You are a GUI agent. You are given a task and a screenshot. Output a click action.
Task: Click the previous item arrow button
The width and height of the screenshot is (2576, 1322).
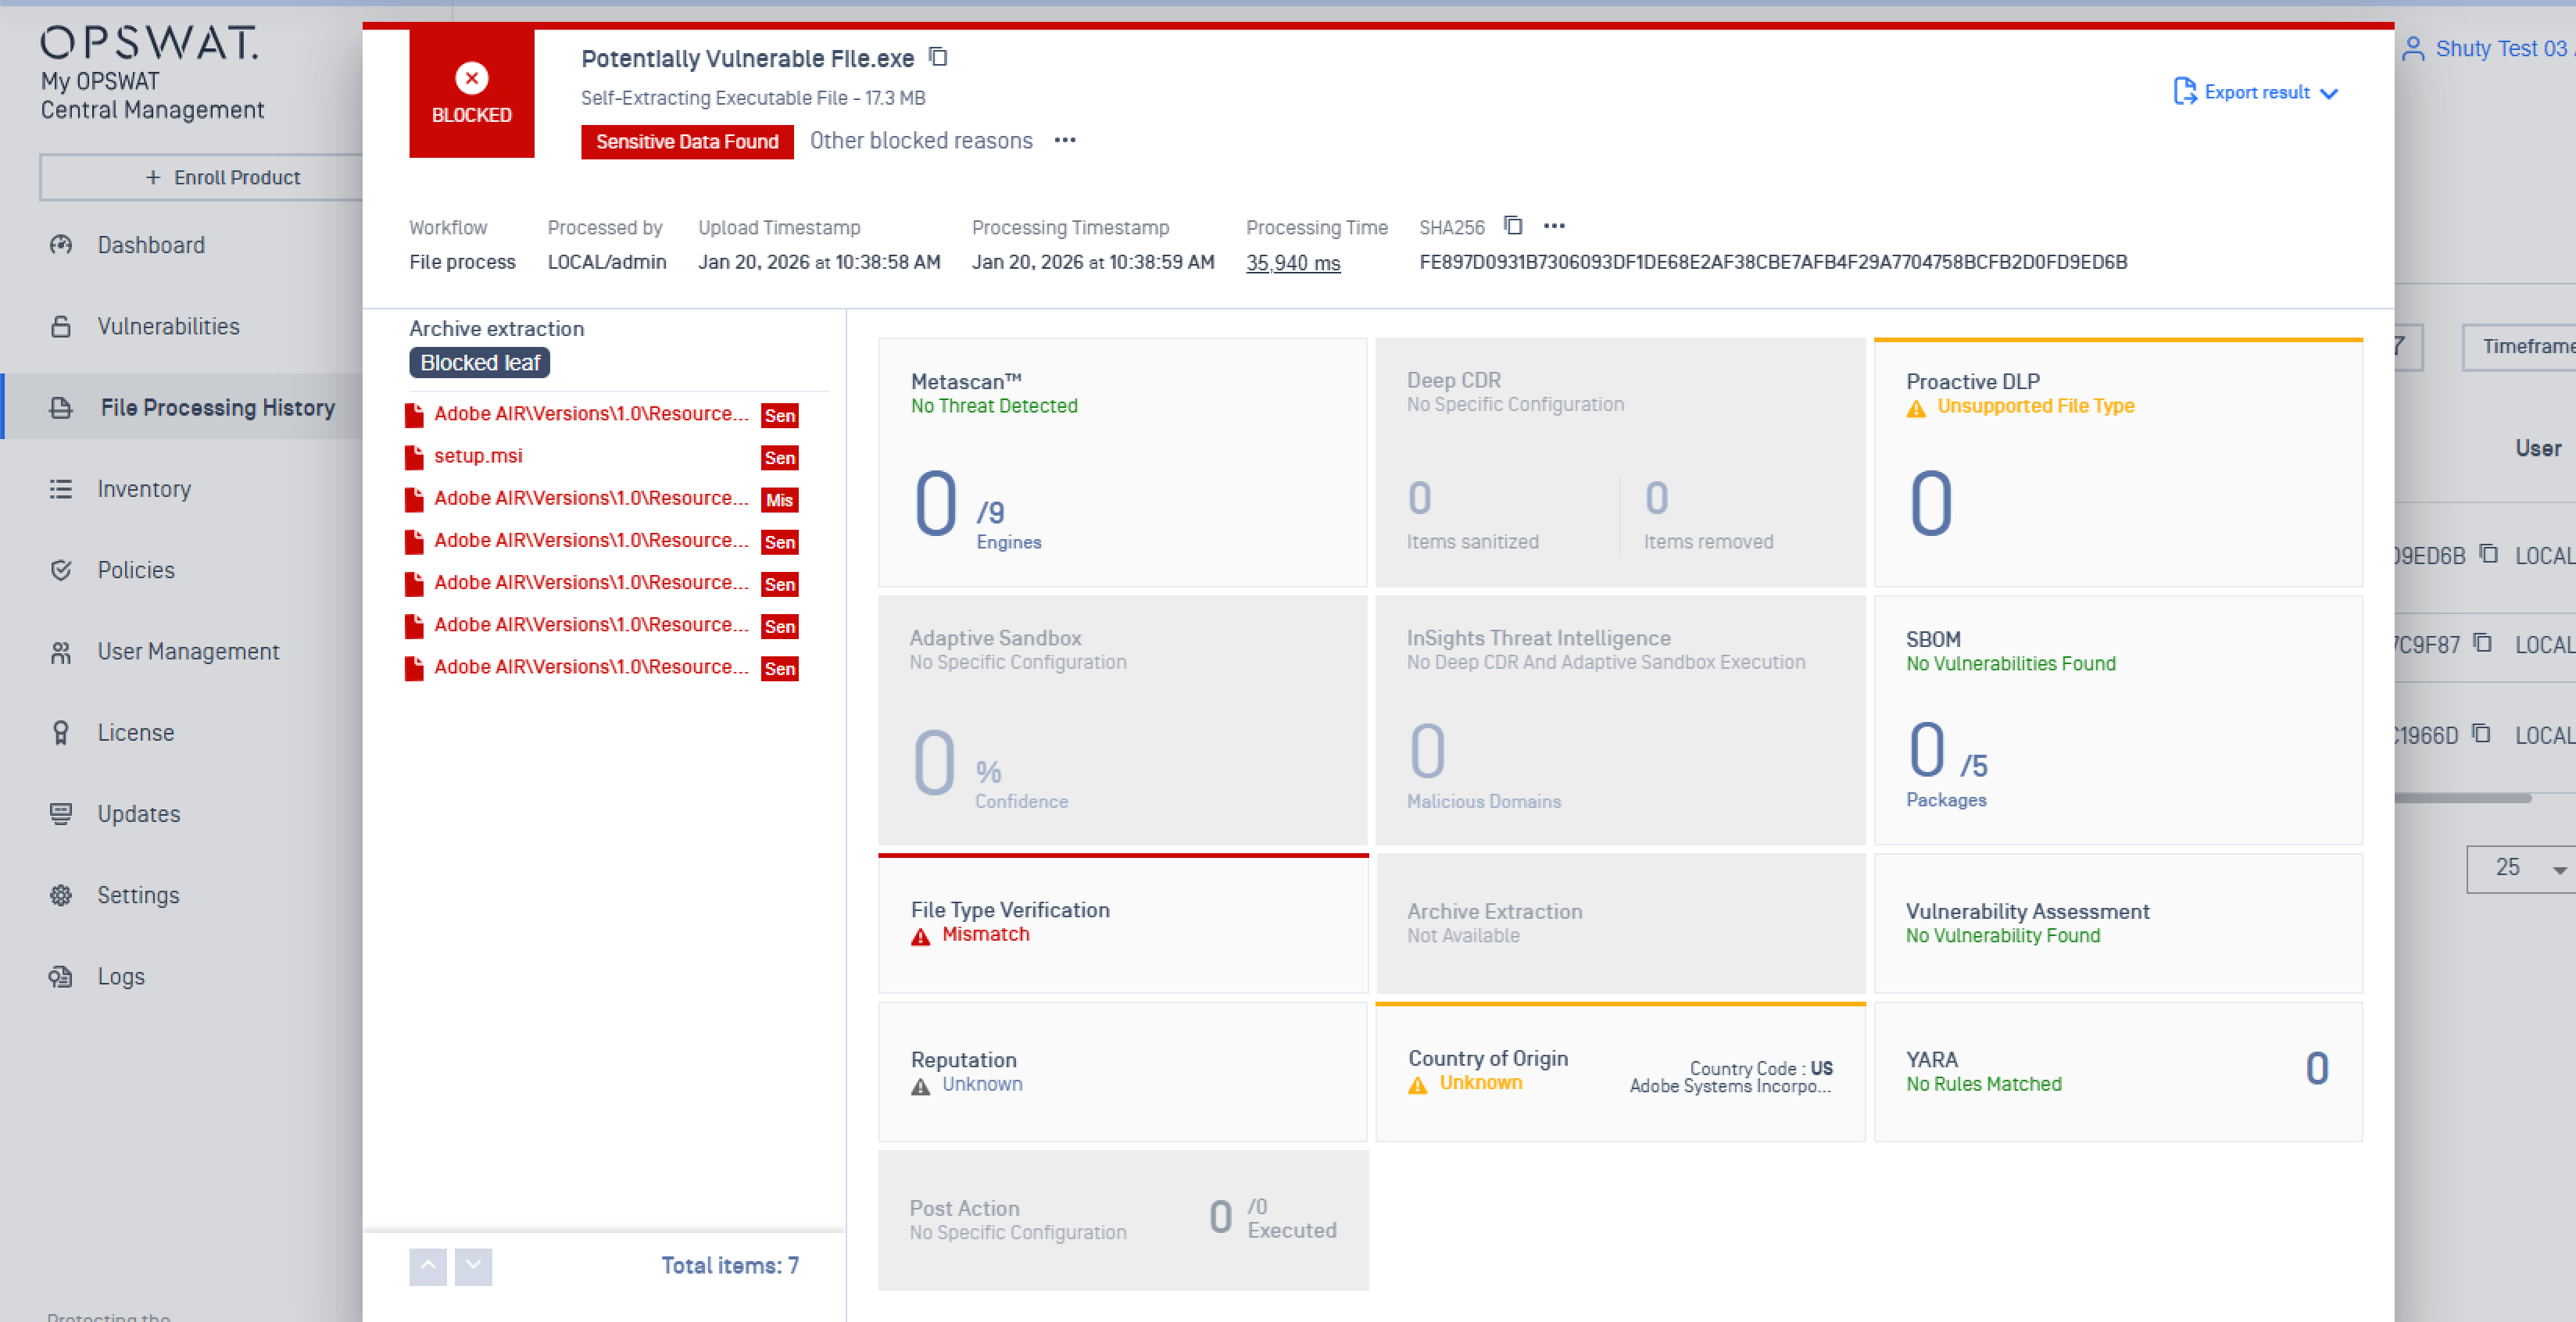pos(428,1266)
